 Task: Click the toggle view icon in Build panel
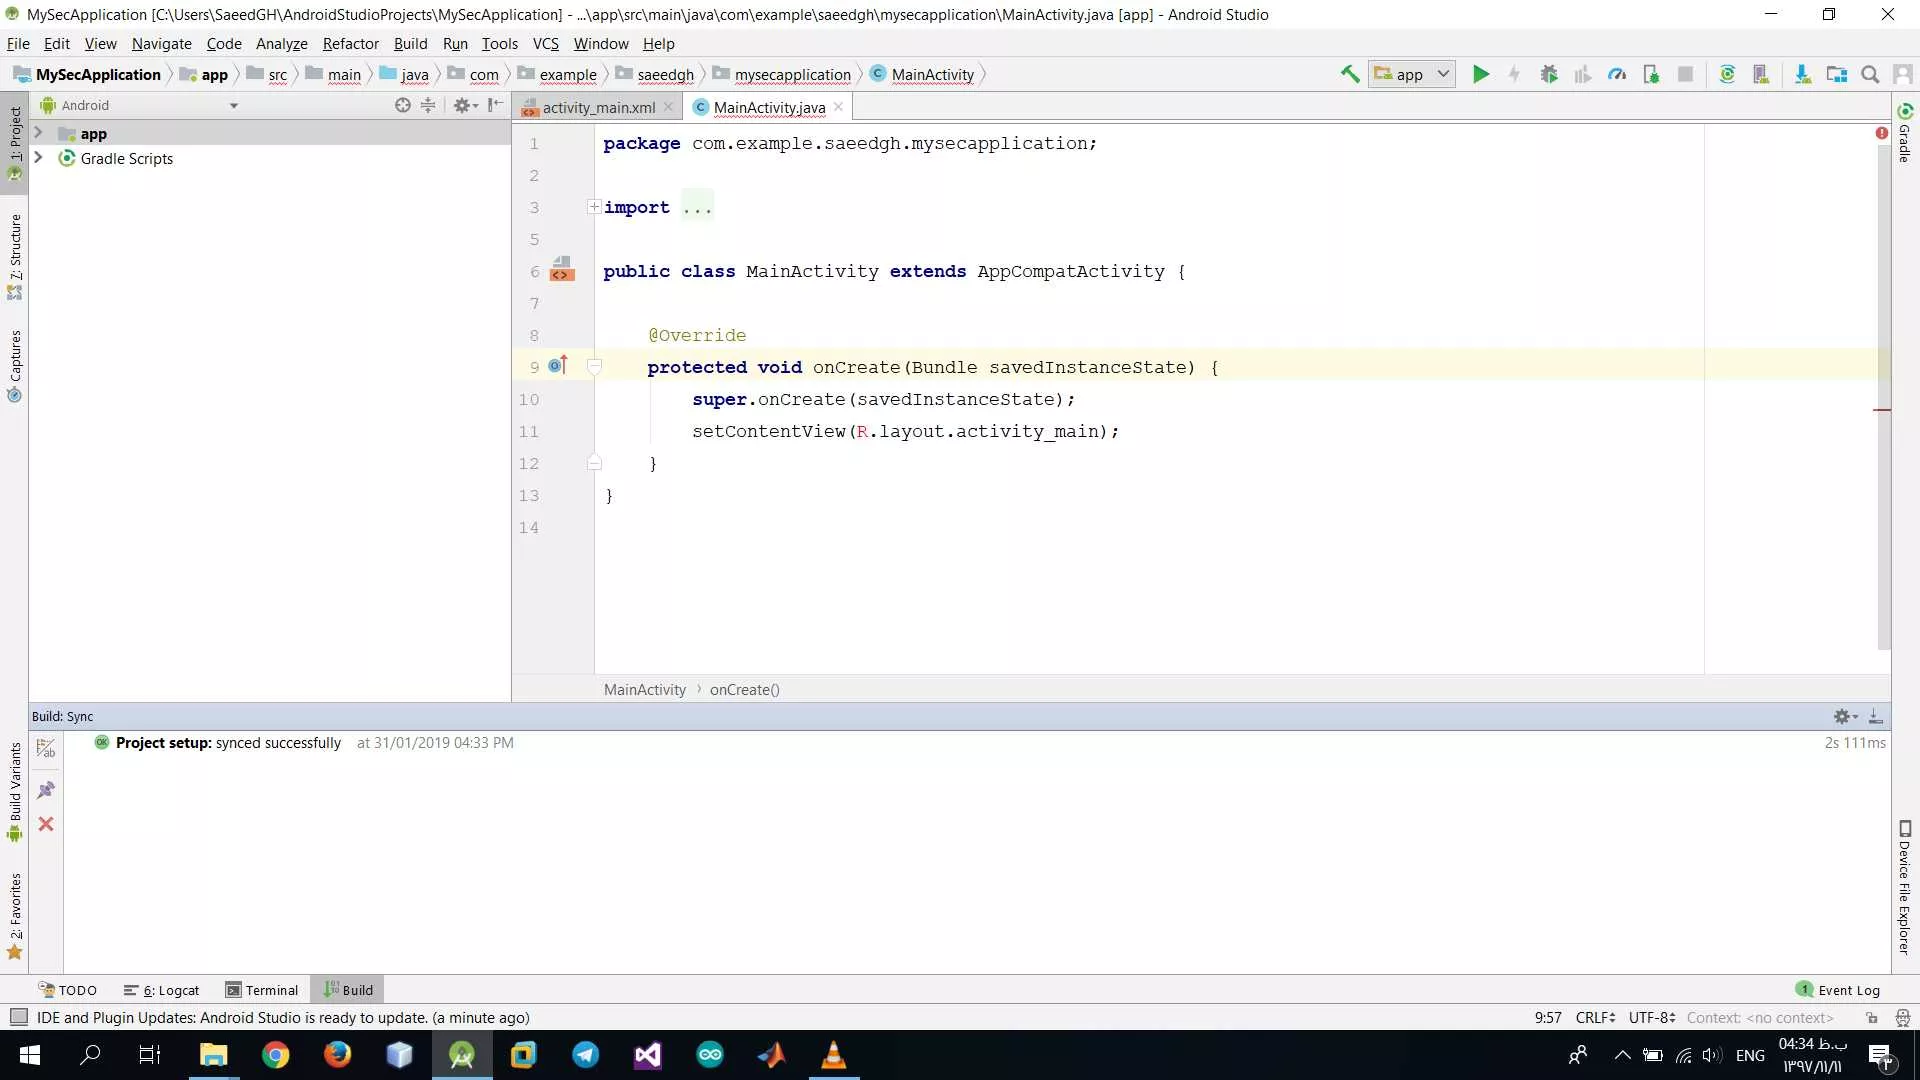tap(46, 748)
